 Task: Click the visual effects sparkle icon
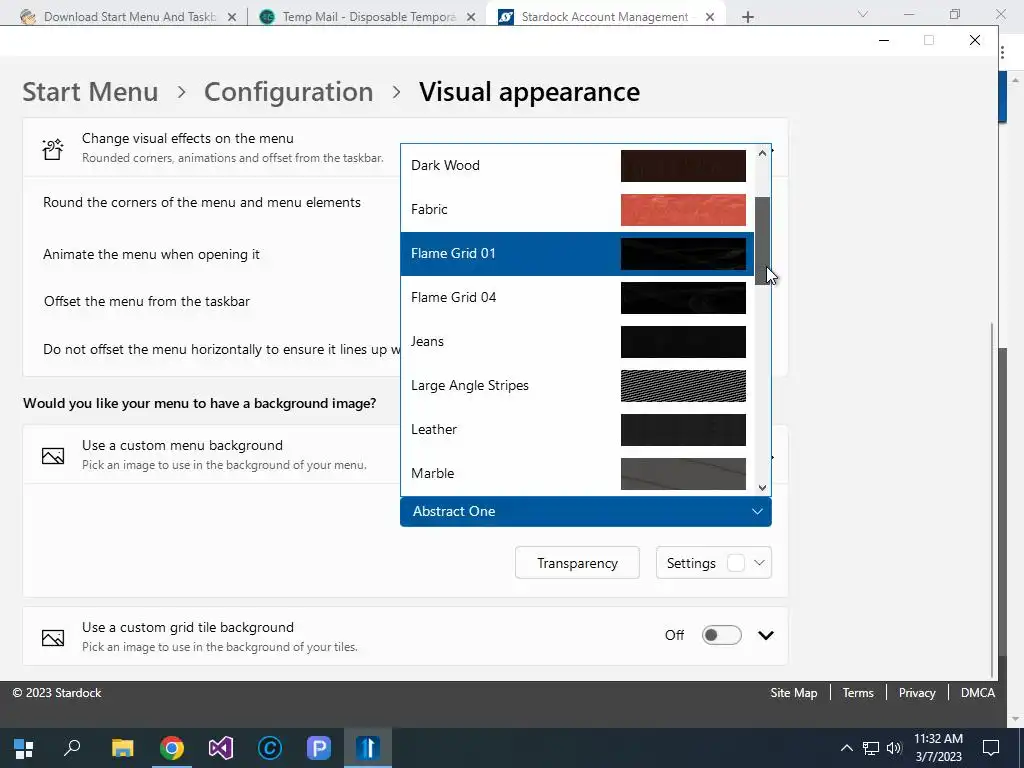pyautogui.click(x=53, y=149)
